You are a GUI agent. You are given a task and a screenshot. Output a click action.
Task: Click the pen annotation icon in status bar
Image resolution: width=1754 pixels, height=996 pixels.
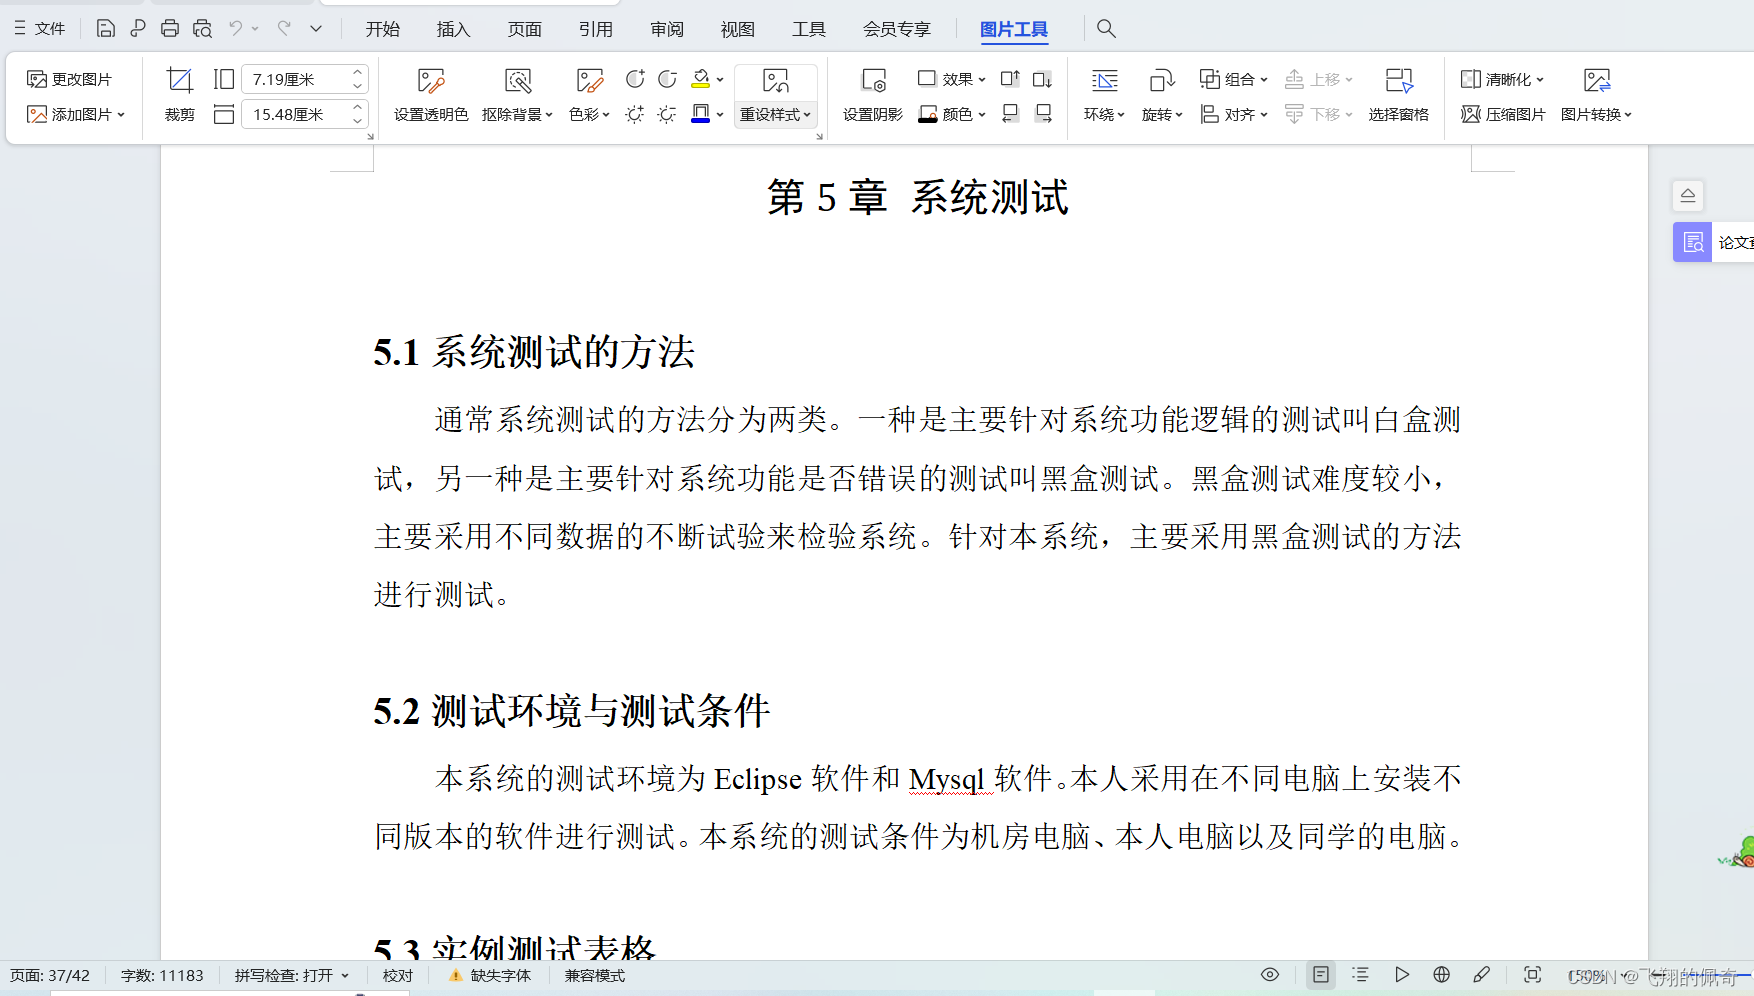click(1482, 975)
